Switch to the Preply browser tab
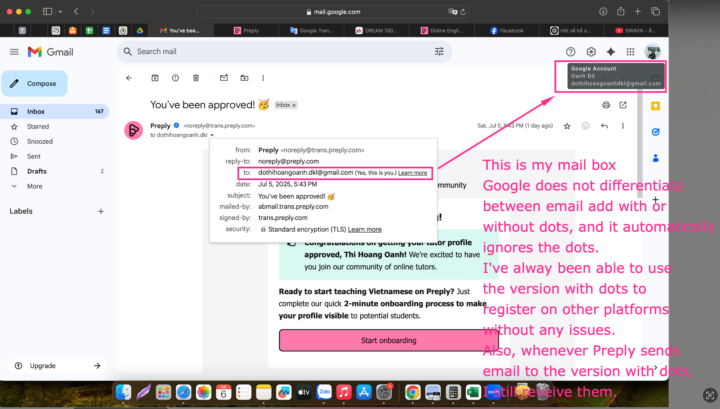The image size is (720, 409). pos(247,30)
